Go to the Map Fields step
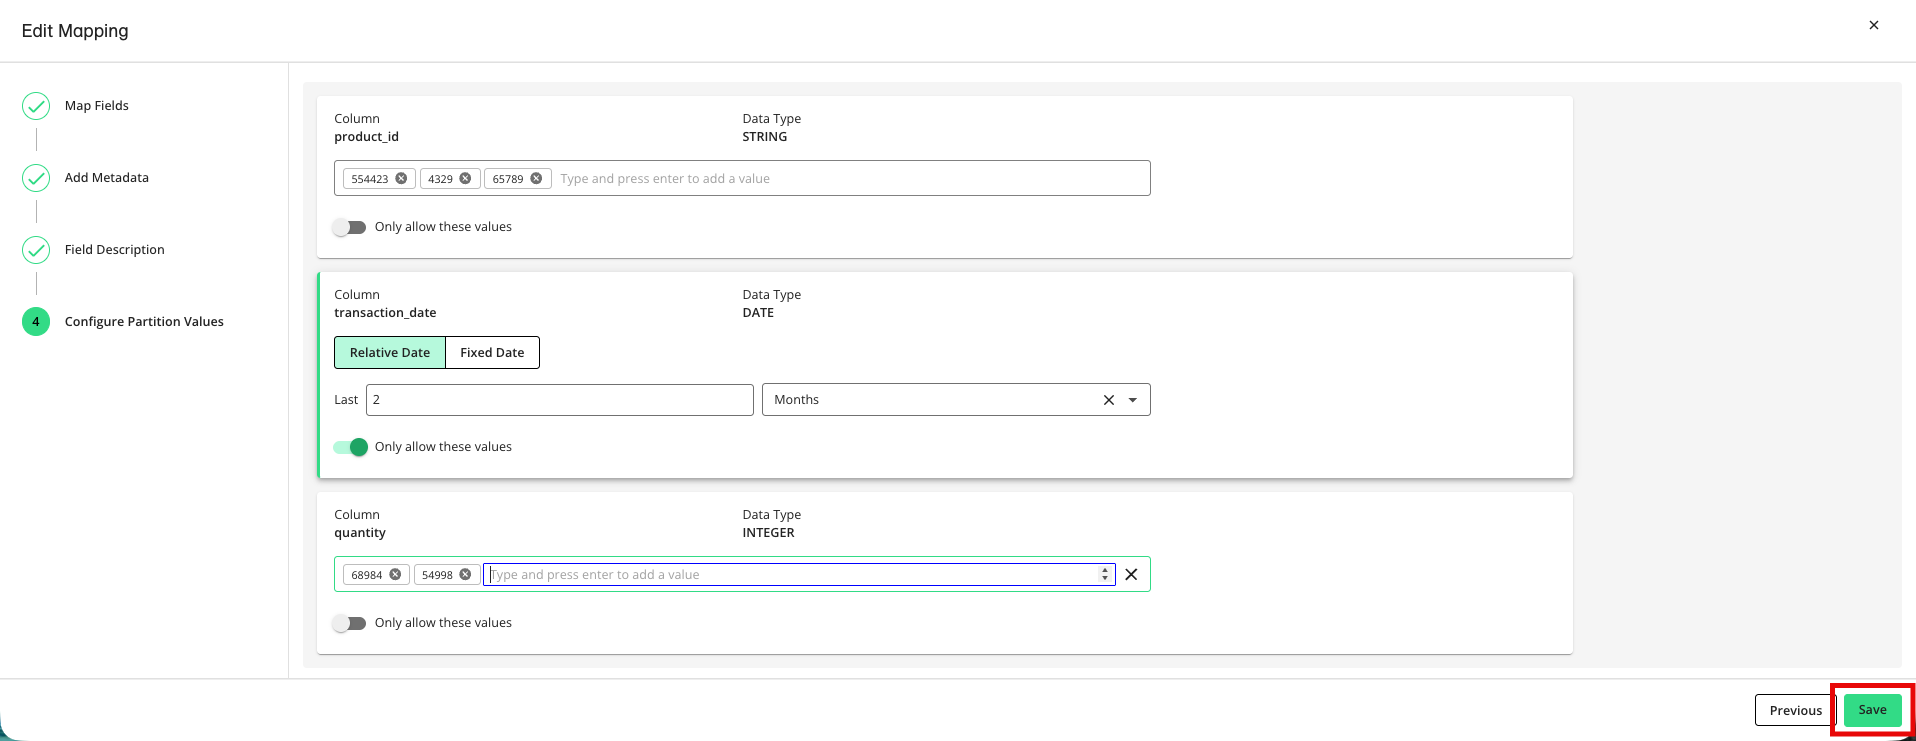Image resolution: width=1916 pixels, height=741 pixels. 97,106
